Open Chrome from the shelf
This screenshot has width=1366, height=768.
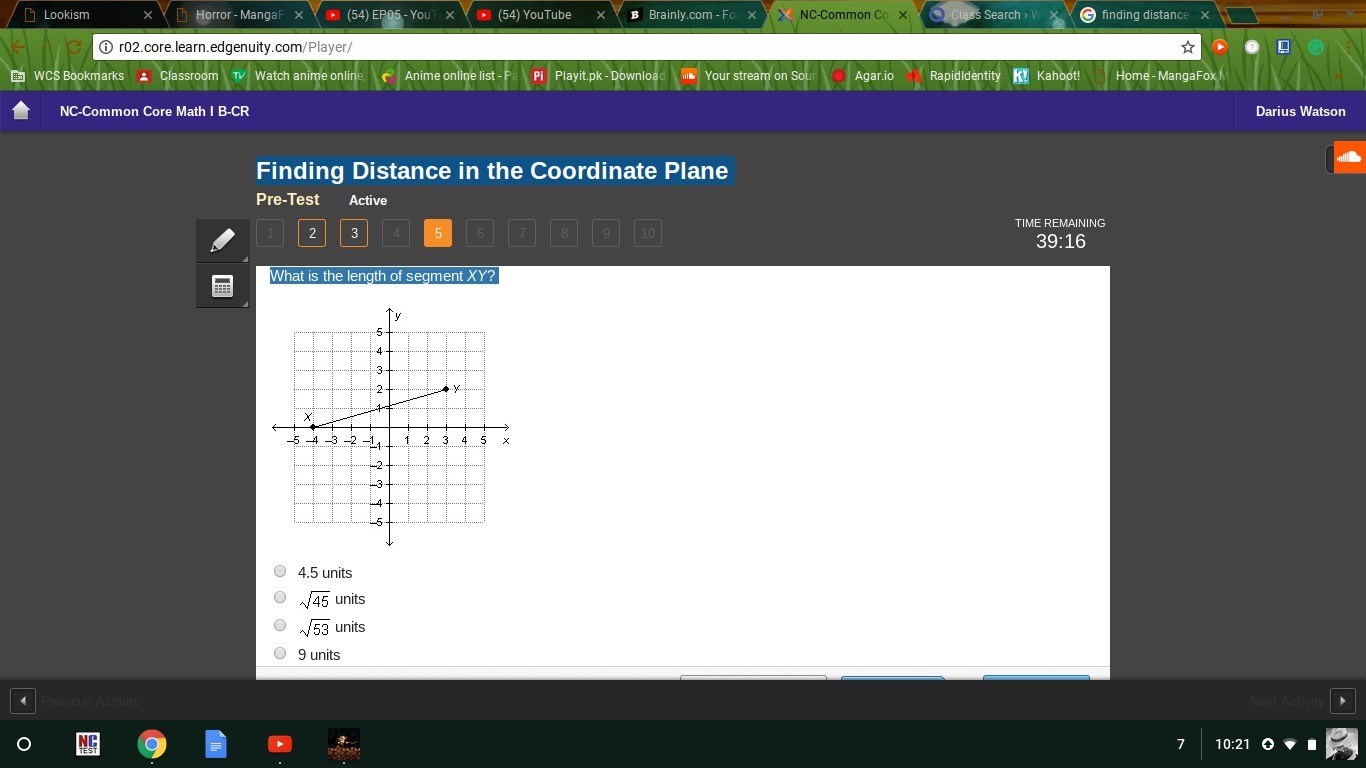[152, 744]
